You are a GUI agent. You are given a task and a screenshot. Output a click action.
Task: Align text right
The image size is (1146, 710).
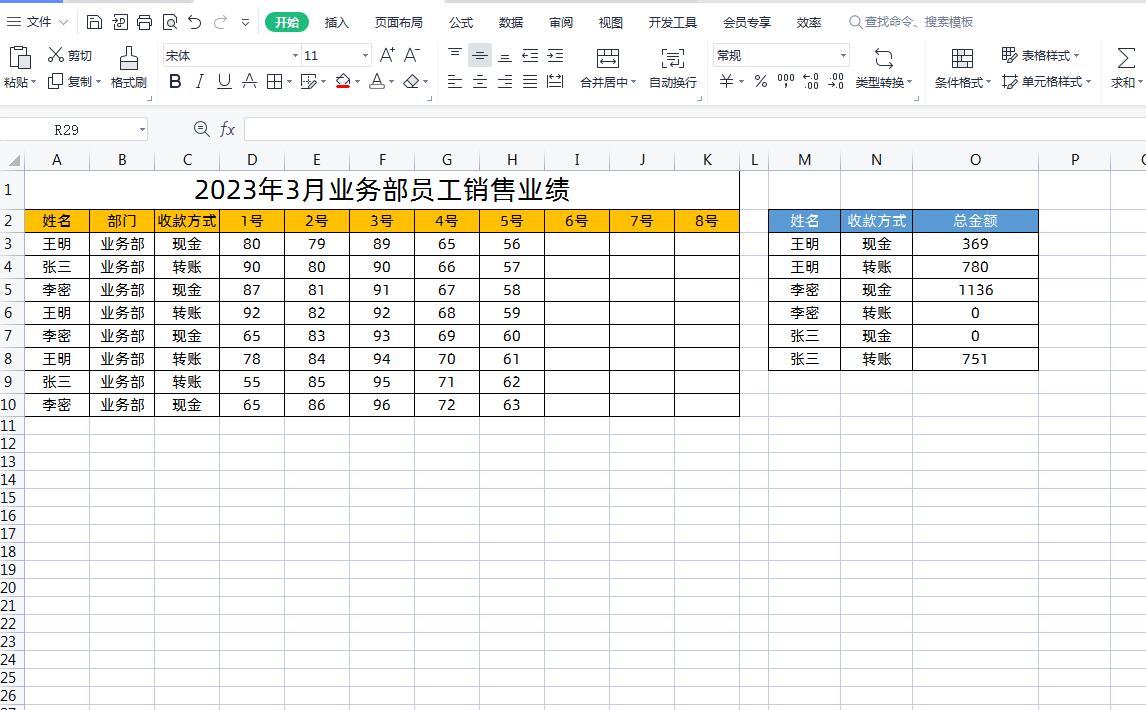[x=504, y=81]
